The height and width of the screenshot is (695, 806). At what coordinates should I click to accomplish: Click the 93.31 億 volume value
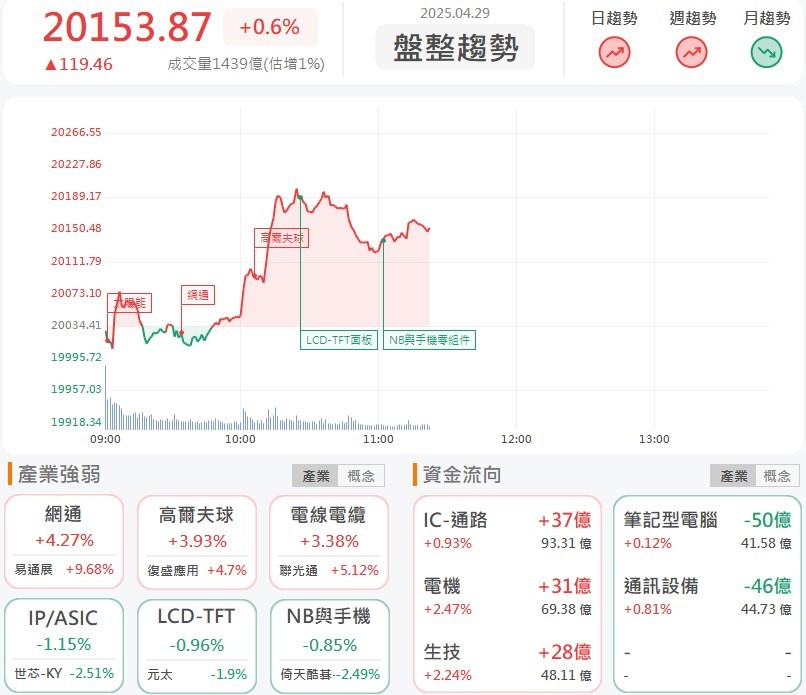coord(566,543)
